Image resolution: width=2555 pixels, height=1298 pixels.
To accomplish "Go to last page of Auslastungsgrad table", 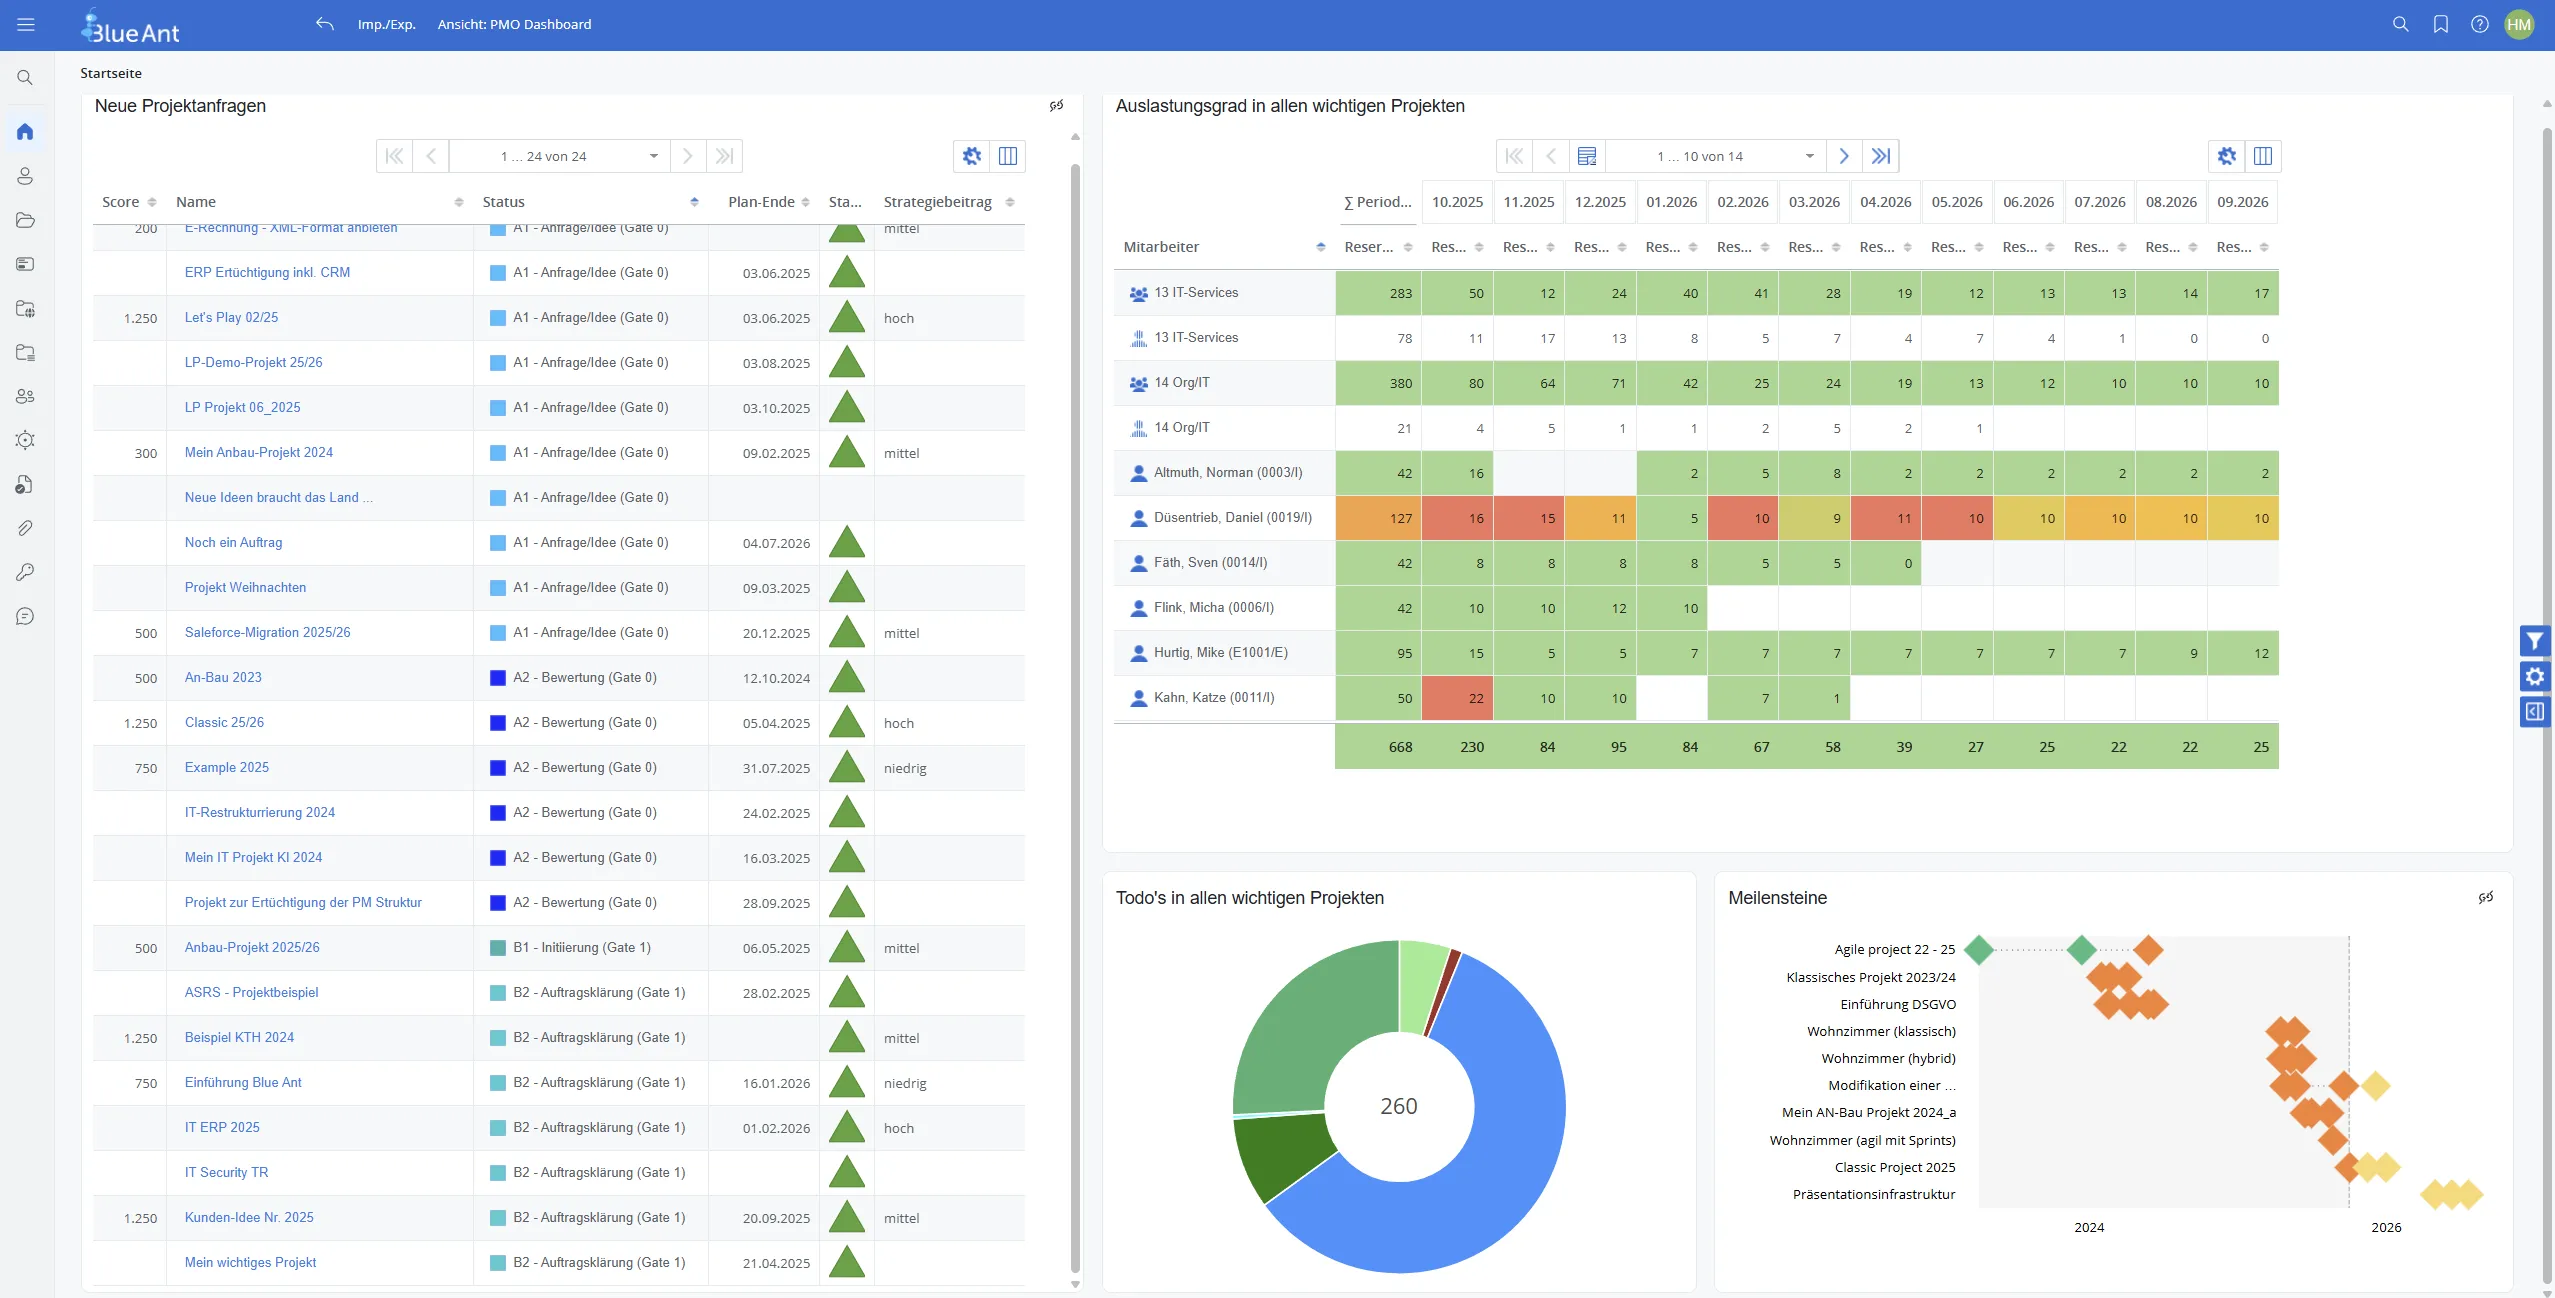I will pyautogui.click(x=1880, y=156).
